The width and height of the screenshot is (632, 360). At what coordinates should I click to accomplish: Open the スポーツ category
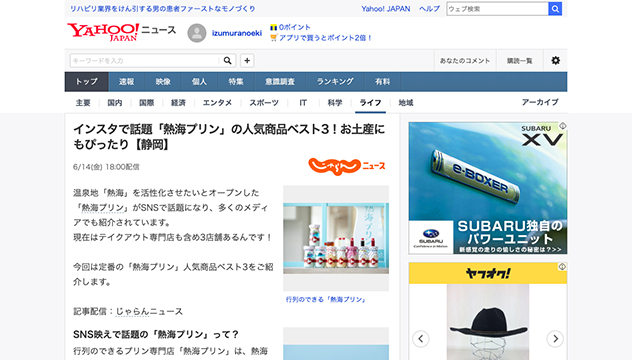click(264, 103)
